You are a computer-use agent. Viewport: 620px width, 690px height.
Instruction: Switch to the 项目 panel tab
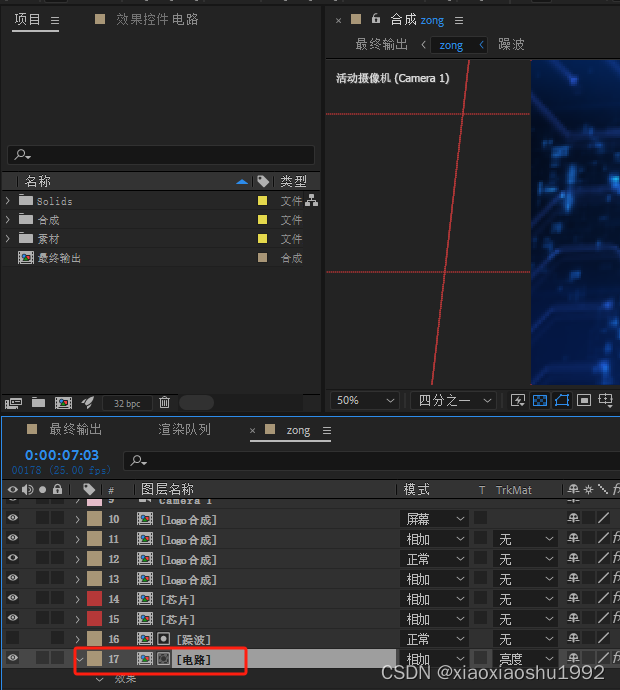(x=27, y=19)
